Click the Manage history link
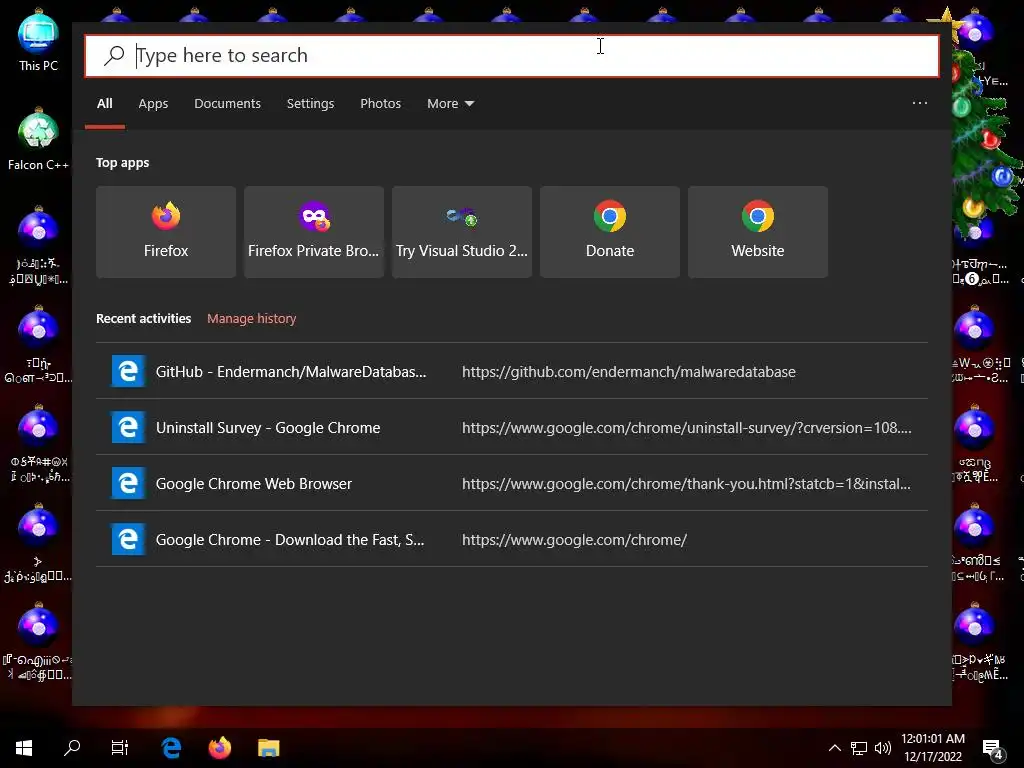Screen dimensions: 1024x768 251,319
